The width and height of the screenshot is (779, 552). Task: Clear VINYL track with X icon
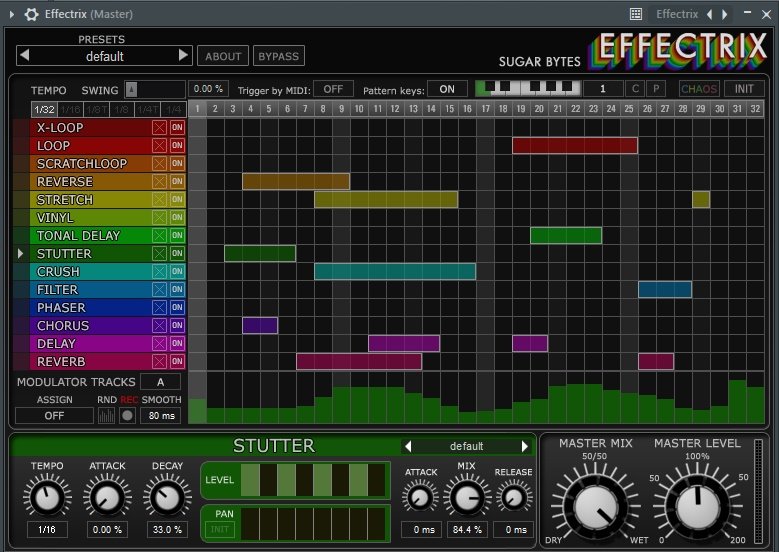point(159,218)
